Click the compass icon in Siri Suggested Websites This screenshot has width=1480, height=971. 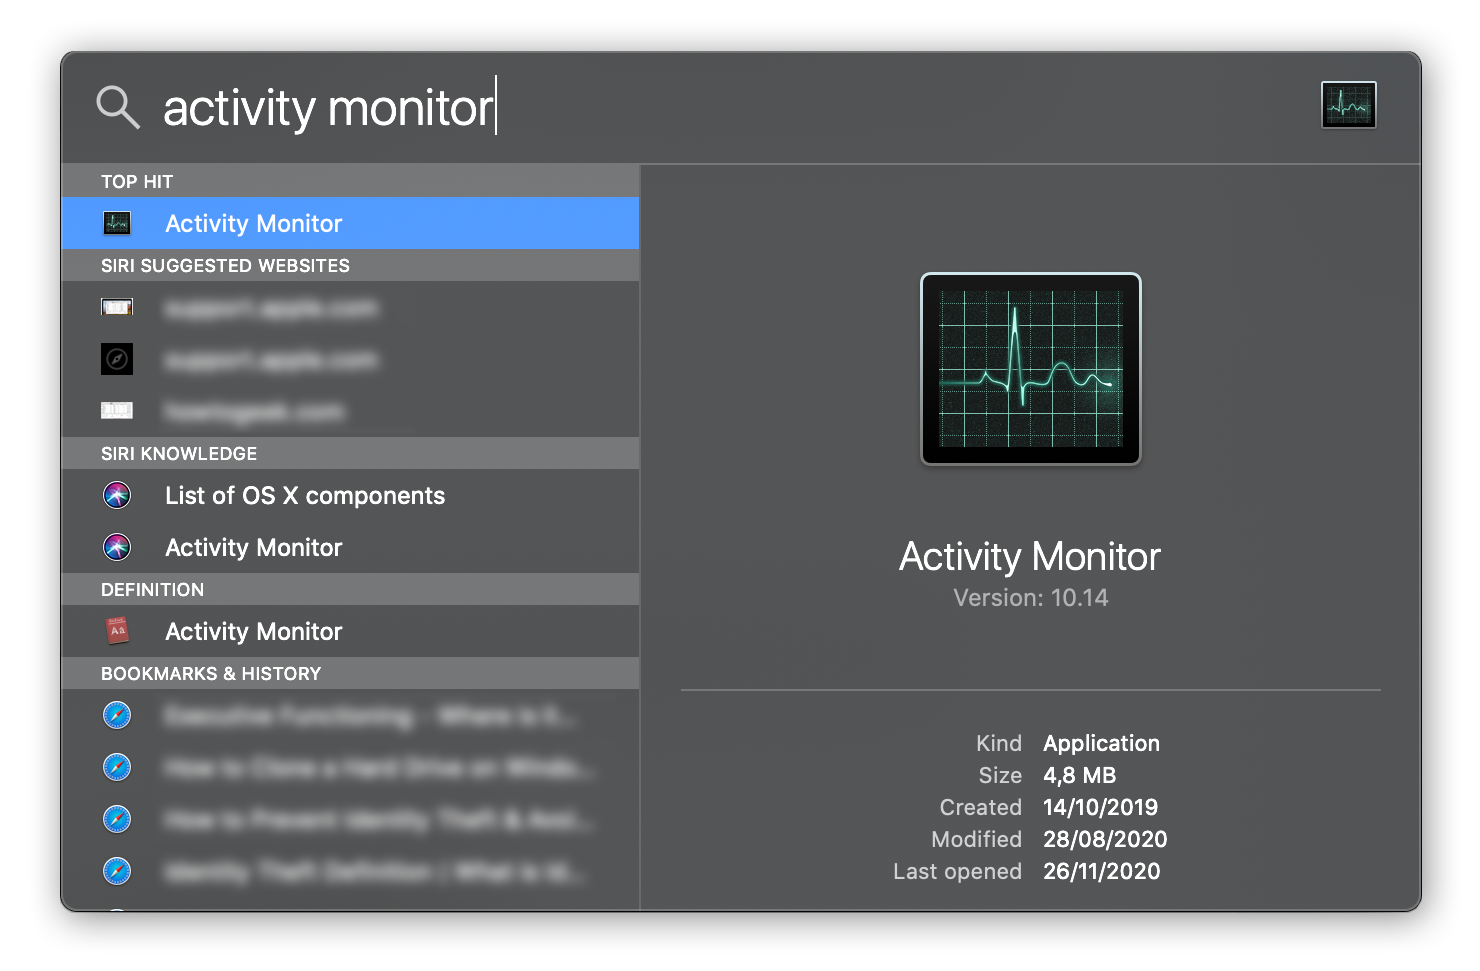[x=117, y=359]
